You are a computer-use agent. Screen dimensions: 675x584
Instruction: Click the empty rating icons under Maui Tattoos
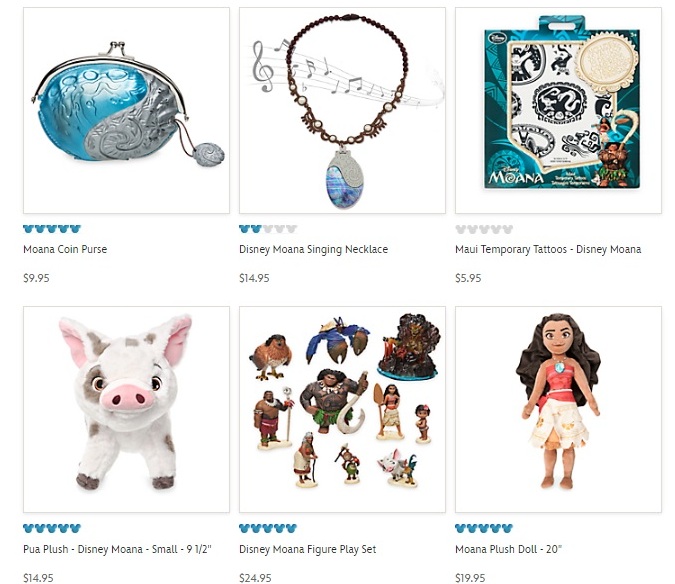click(x=484, y=229)
